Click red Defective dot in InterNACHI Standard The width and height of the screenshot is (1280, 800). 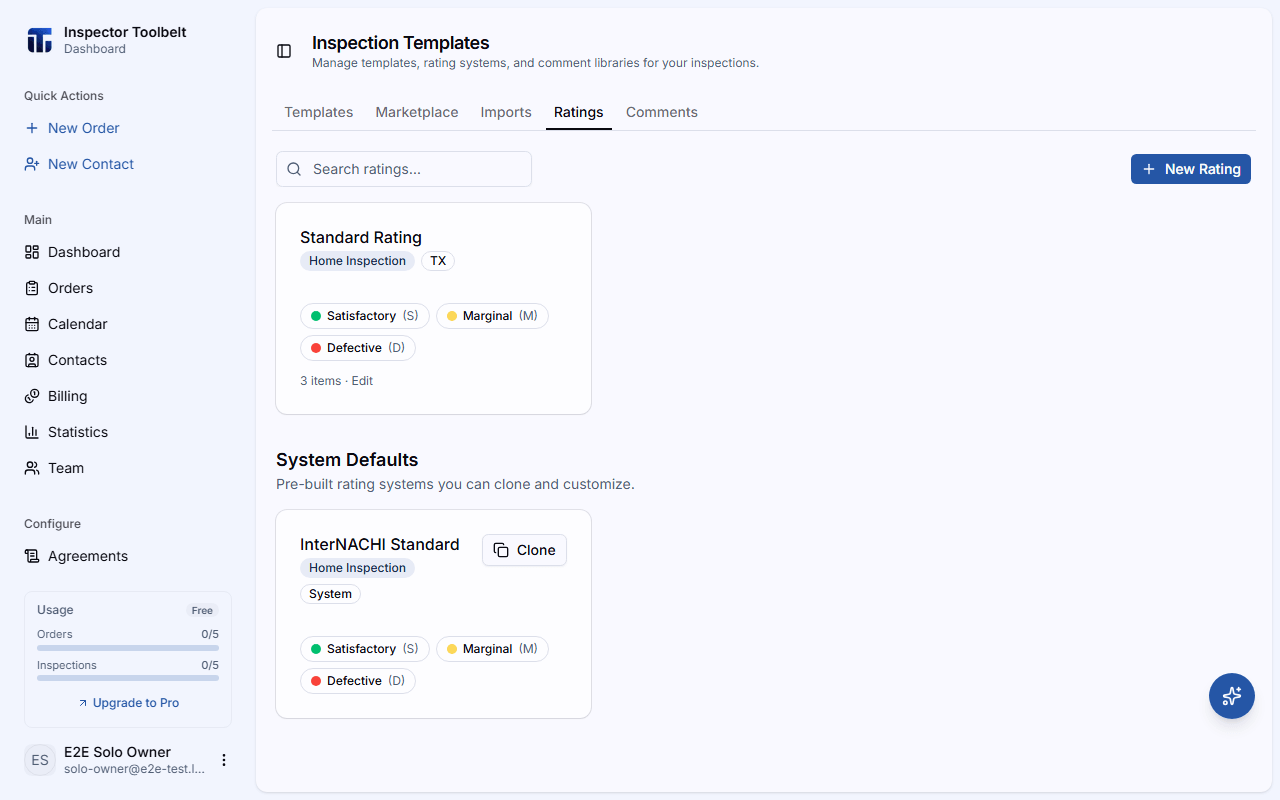[x=316, y=681]
